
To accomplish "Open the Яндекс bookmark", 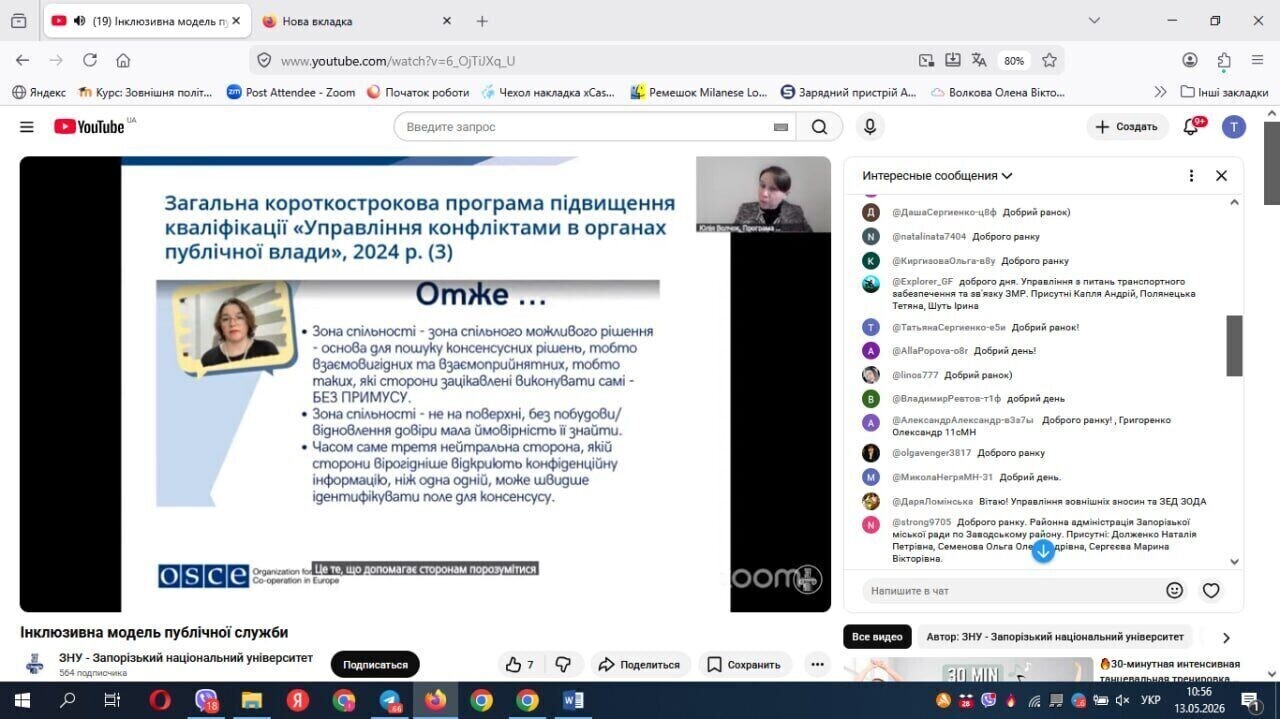I will [x=38, y=92].
